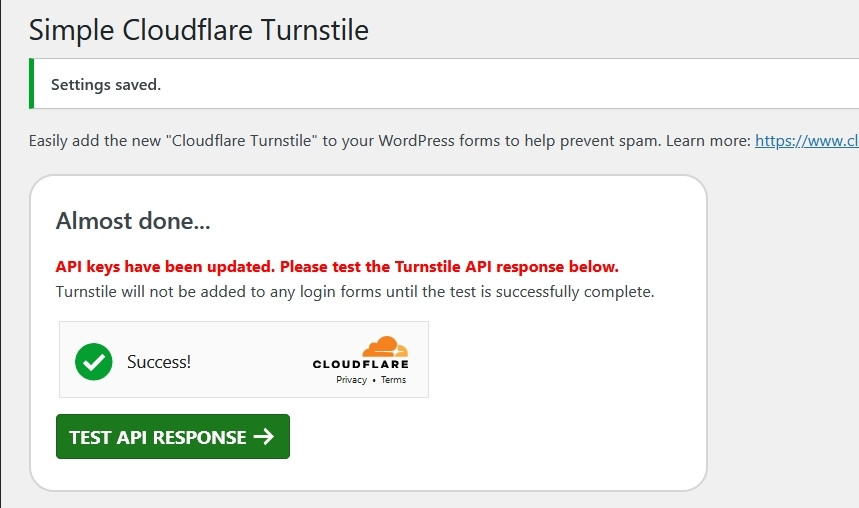Image resolution: width=859 pixels, height=508 pixels.
Task: Follow the Learn more URL link
Action: click(x=806, y=141)
